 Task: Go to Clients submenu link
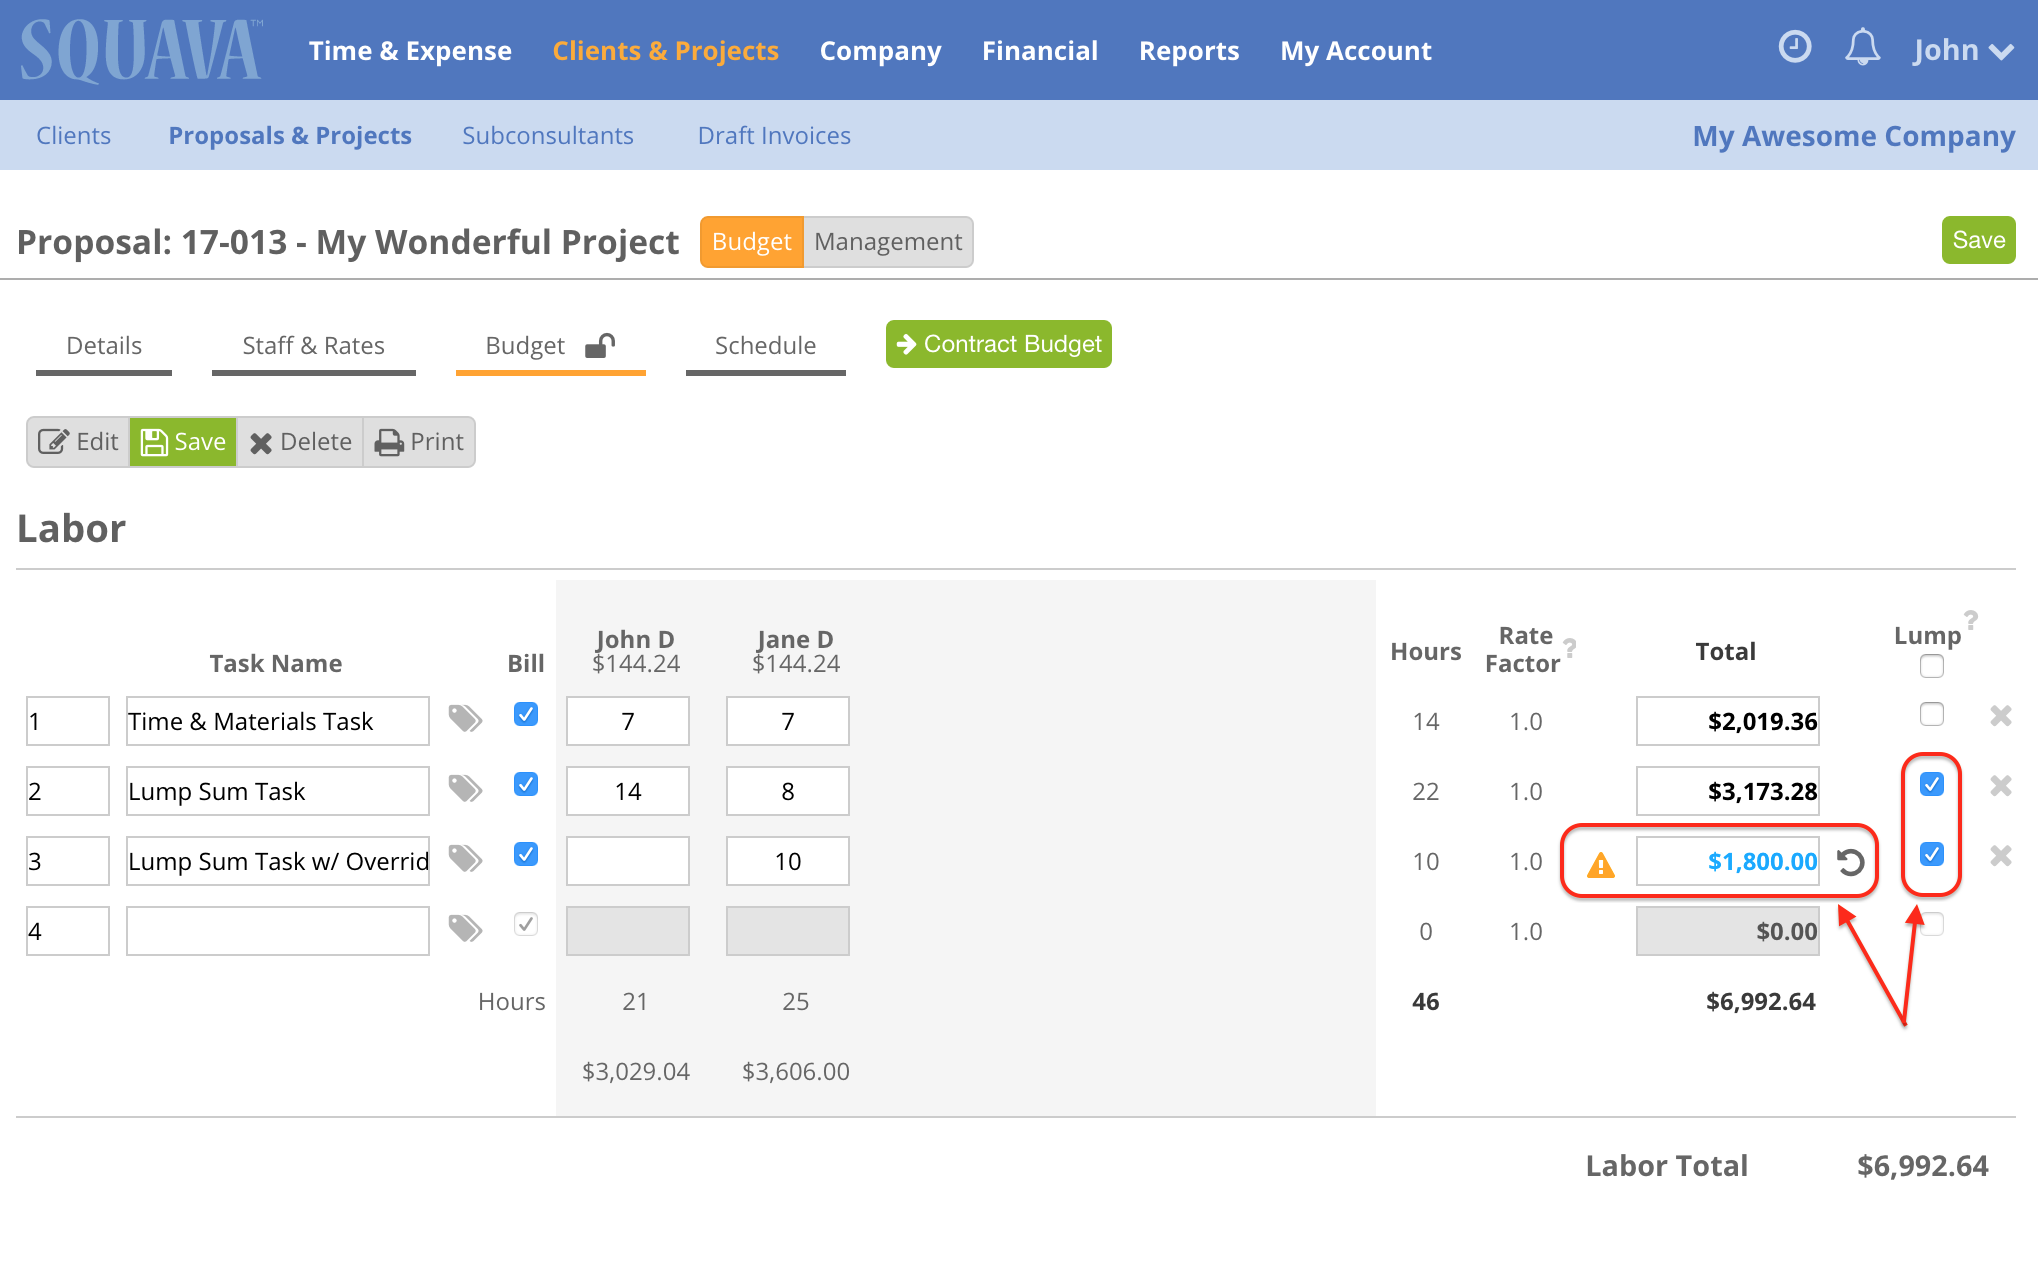(x=73, y=135)
